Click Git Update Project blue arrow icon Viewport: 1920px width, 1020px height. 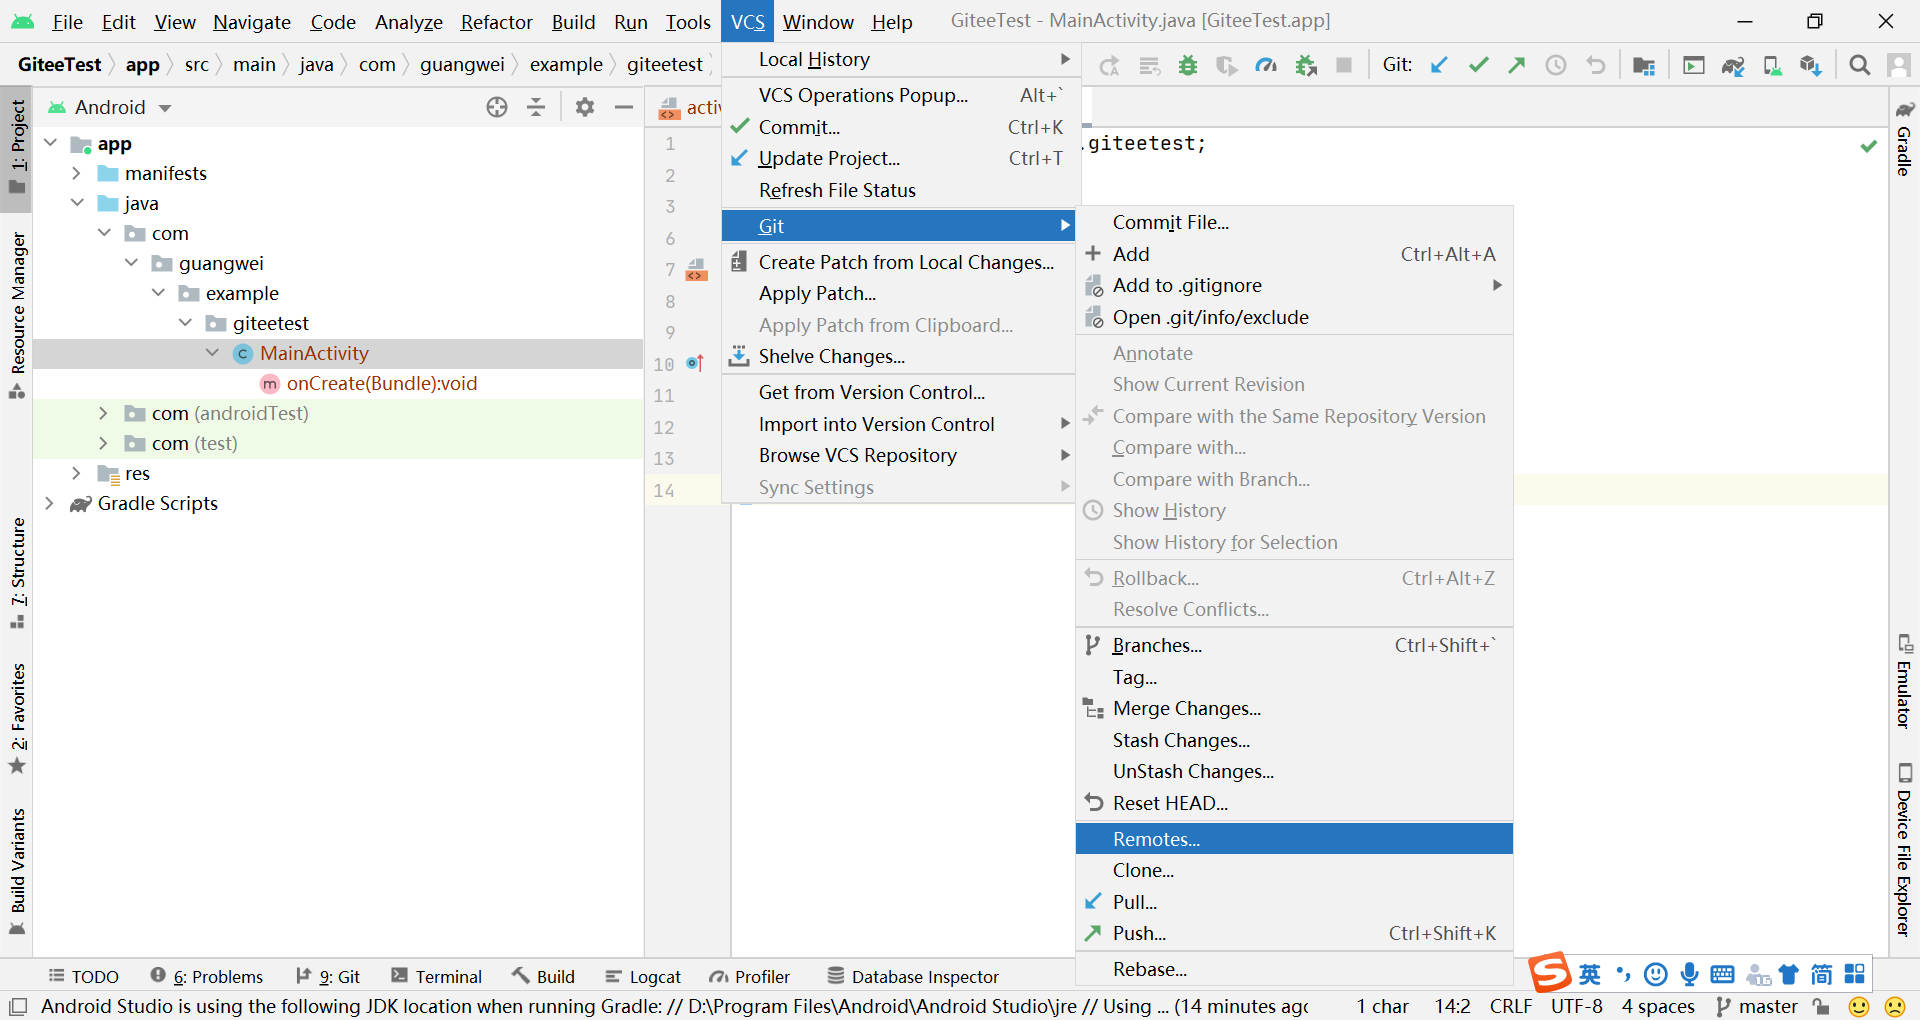pyautogui.click(x=1439, y=65)
